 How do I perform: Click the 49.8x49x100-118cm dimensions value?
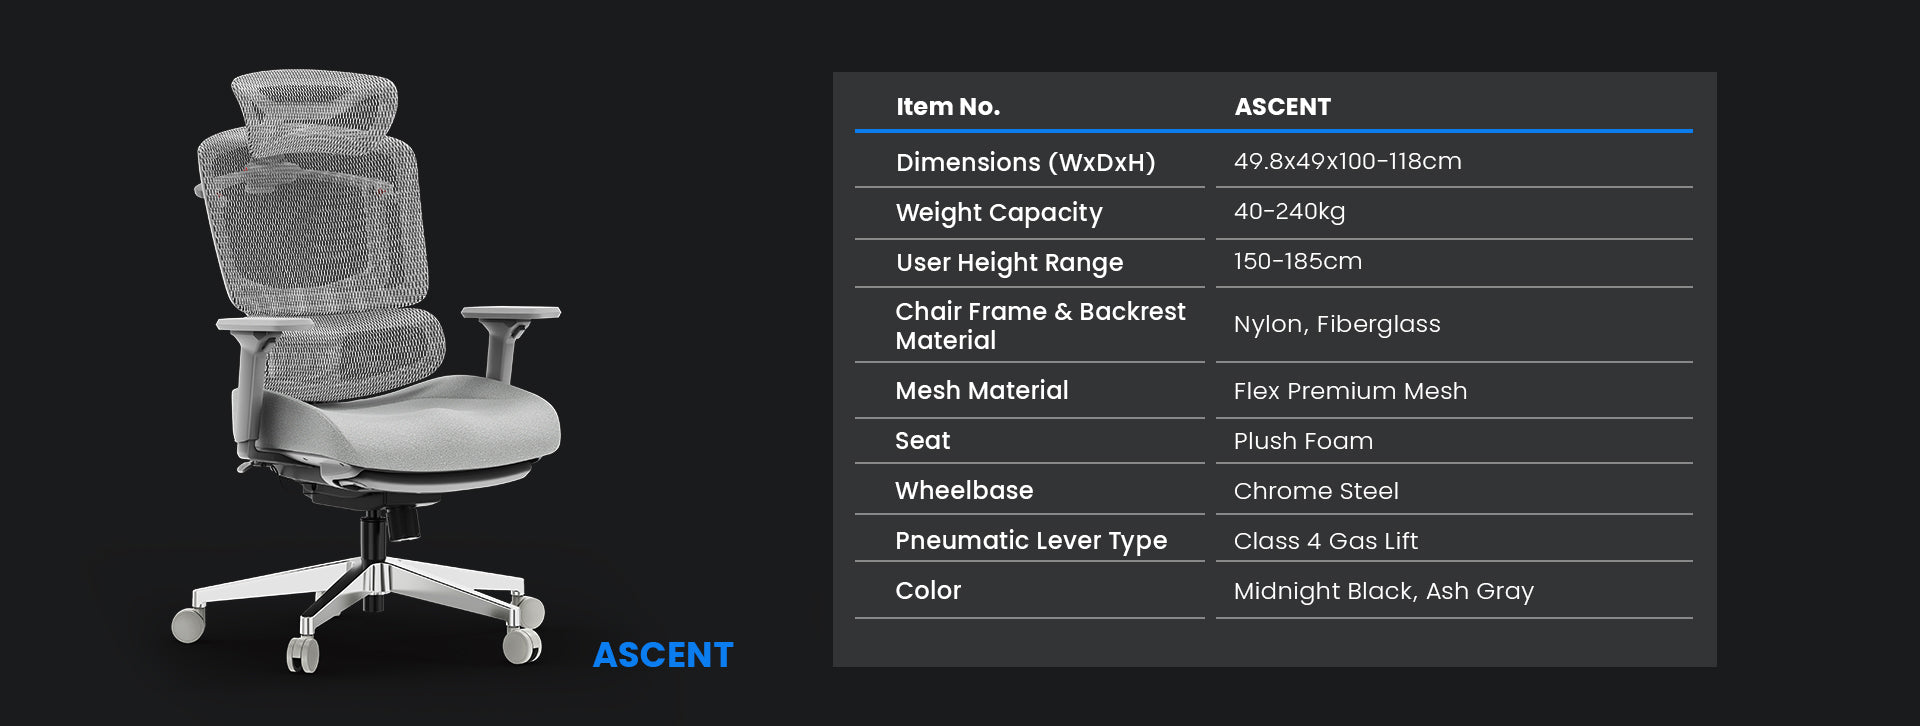click(1347, 161)
